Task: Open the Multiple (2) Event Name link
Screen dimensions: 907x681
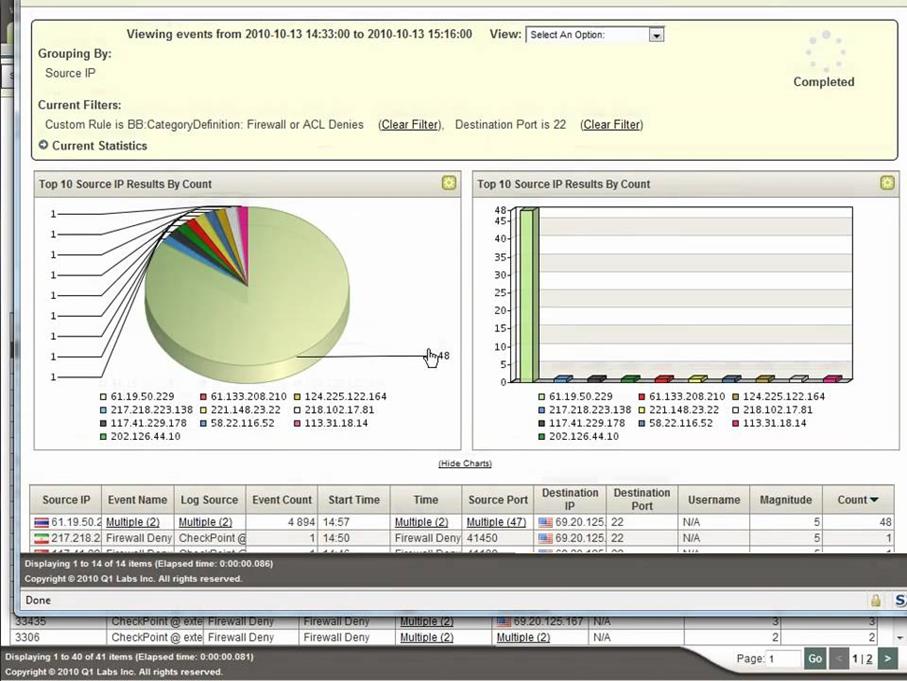Action: 132,522
